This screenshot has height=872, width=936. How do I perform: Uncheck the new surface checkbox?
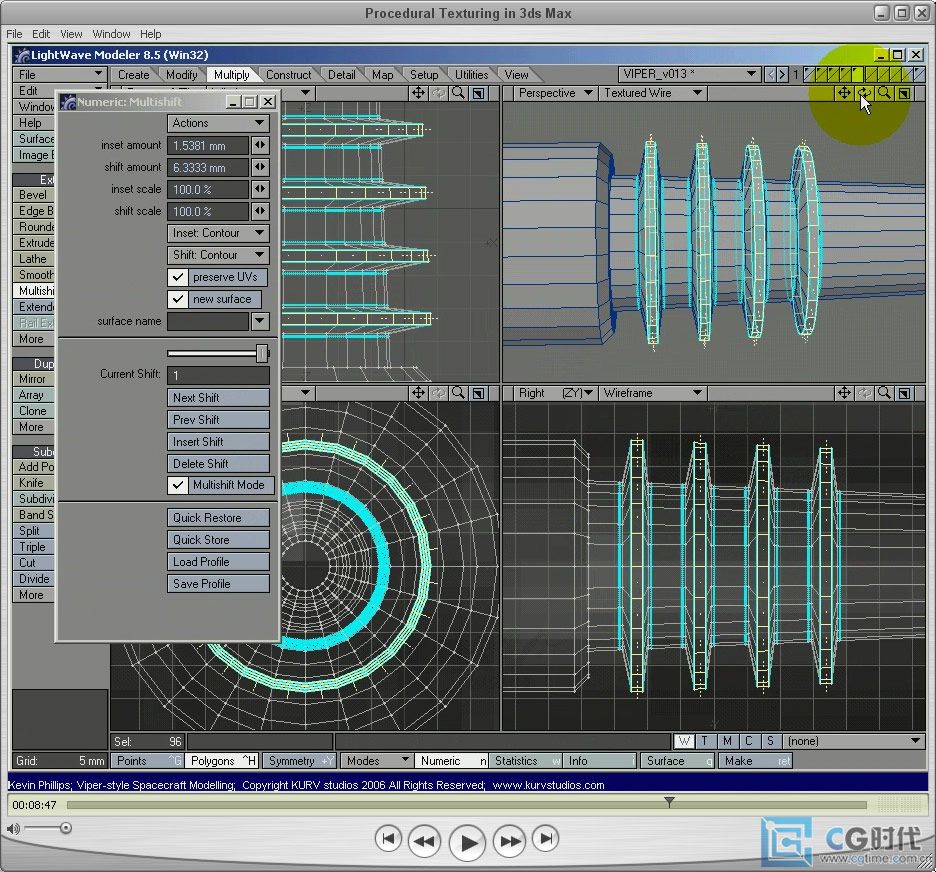click(177, 299)
